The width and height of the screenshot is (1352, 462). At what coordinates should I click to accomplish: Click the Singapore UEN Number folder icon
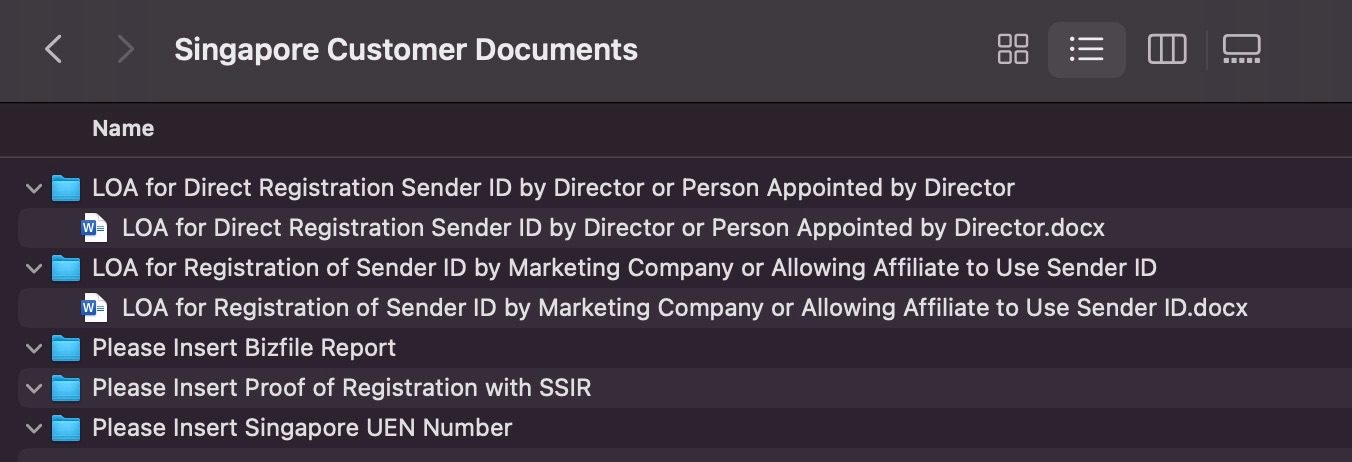(66, 428)
